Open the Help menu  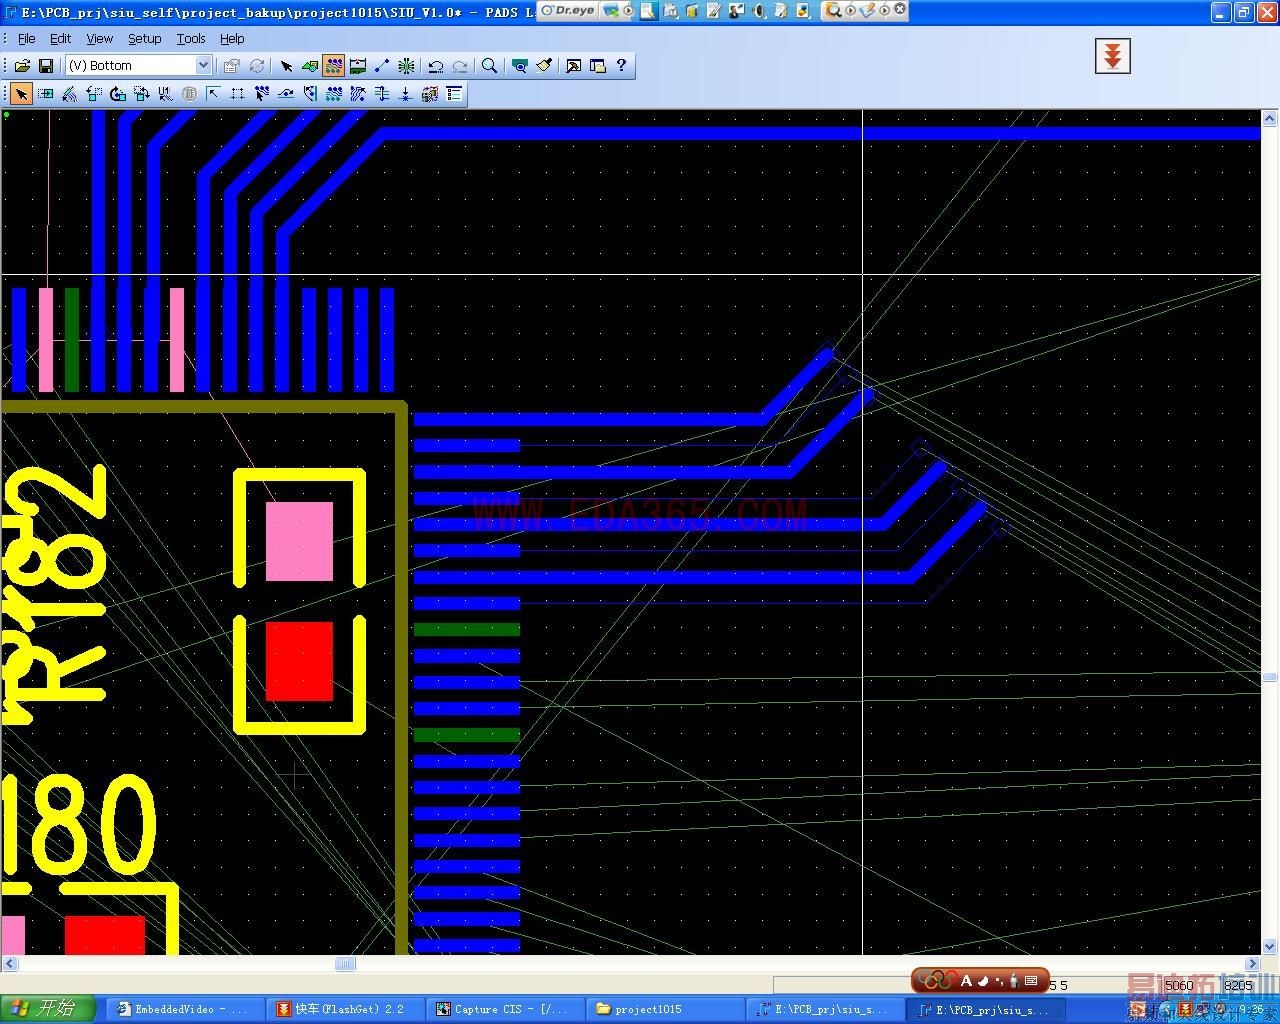pos(232,38)
